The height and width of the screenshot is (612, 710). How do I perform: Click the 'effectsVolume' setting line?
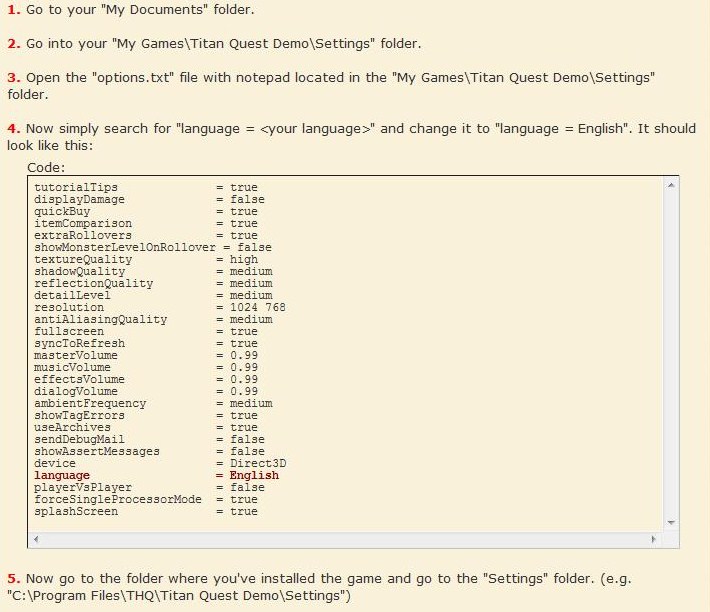pyautogui.click(x=146, y=379)
